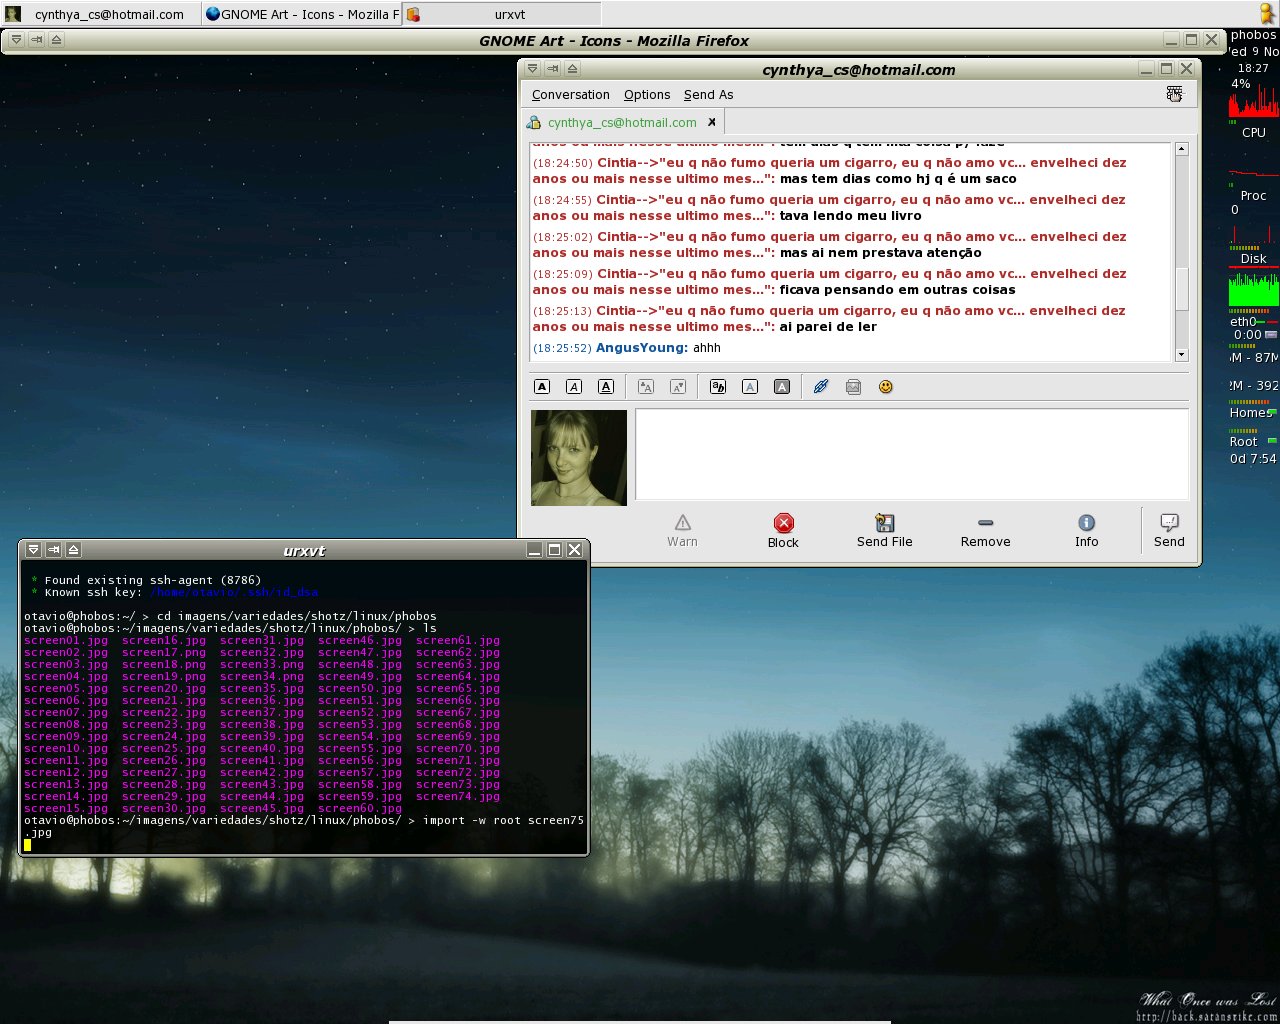Send the chat message
Viewport: 1280px width, 1024px height.
pos(1169,531)
